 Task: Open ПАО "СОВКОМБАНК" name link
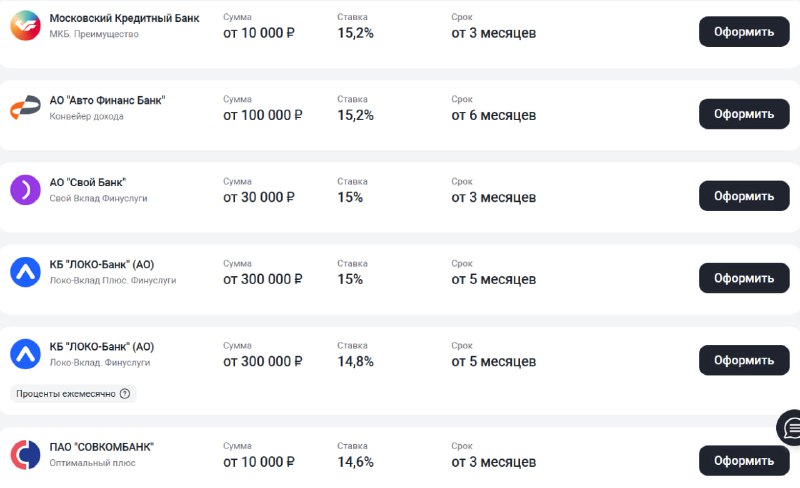point(101,446)
